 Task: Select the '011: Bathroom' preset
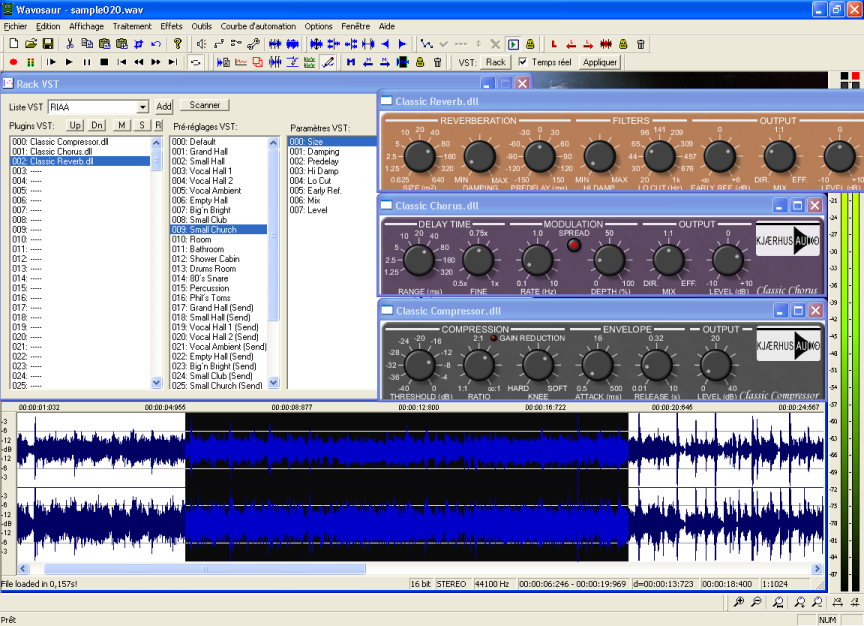tap(219, 249)
